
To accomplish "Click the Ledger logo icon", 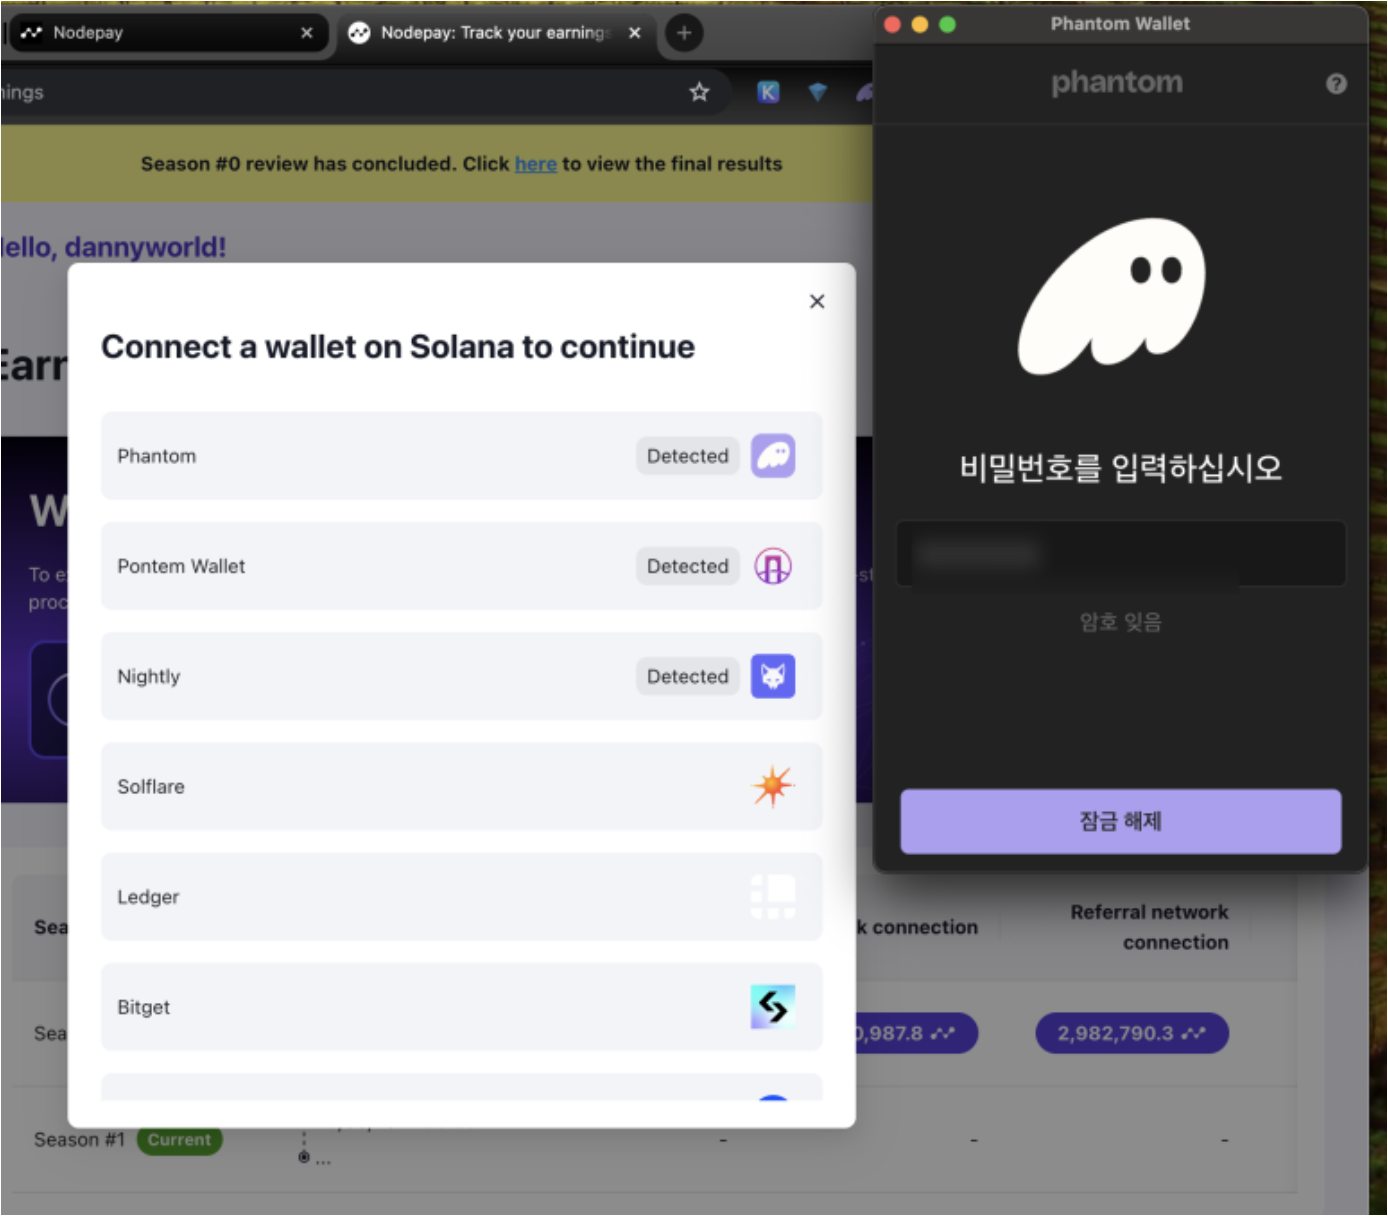I will pos(772,897).
